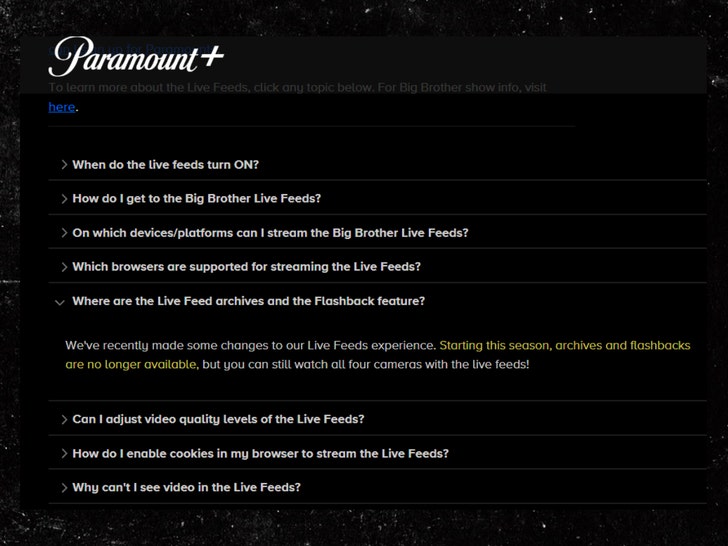Expand chevron for 'How do I get to the Big Brother Live Feeds?'
Image resolution: width=728 pixels, height=546 pixels.
pyautogui.click(x=64, y=198)
